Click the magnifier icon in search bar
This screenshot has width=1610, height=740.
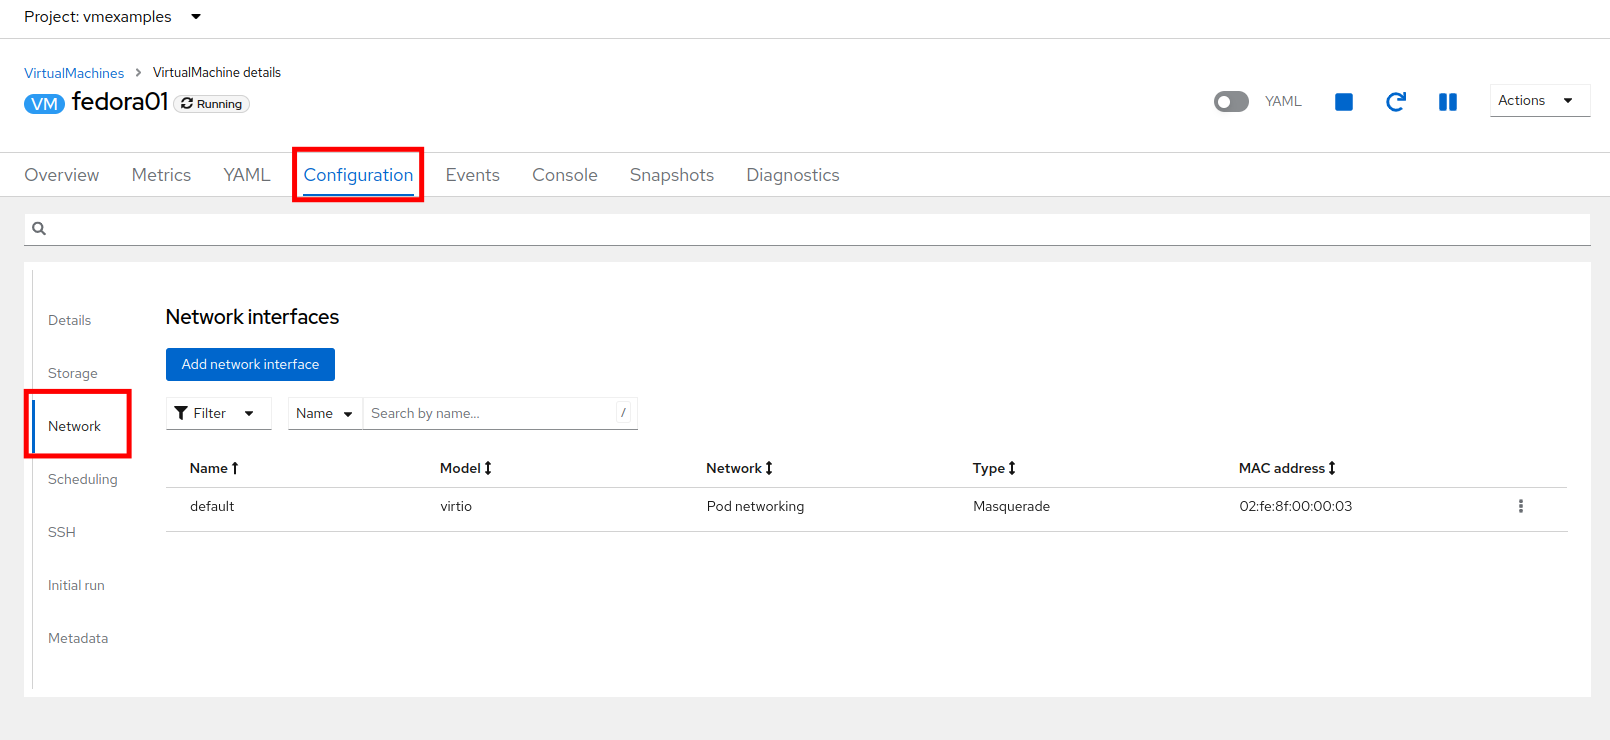[x=39, y=229]
